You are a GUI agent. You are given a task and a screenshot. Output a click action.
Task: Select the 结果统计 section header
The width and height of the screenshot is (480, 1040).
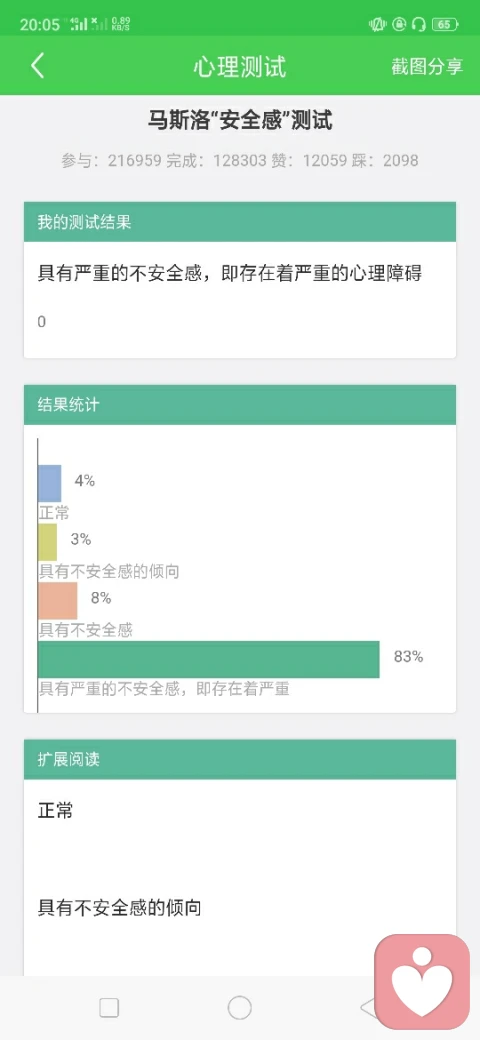coord(240,405)
